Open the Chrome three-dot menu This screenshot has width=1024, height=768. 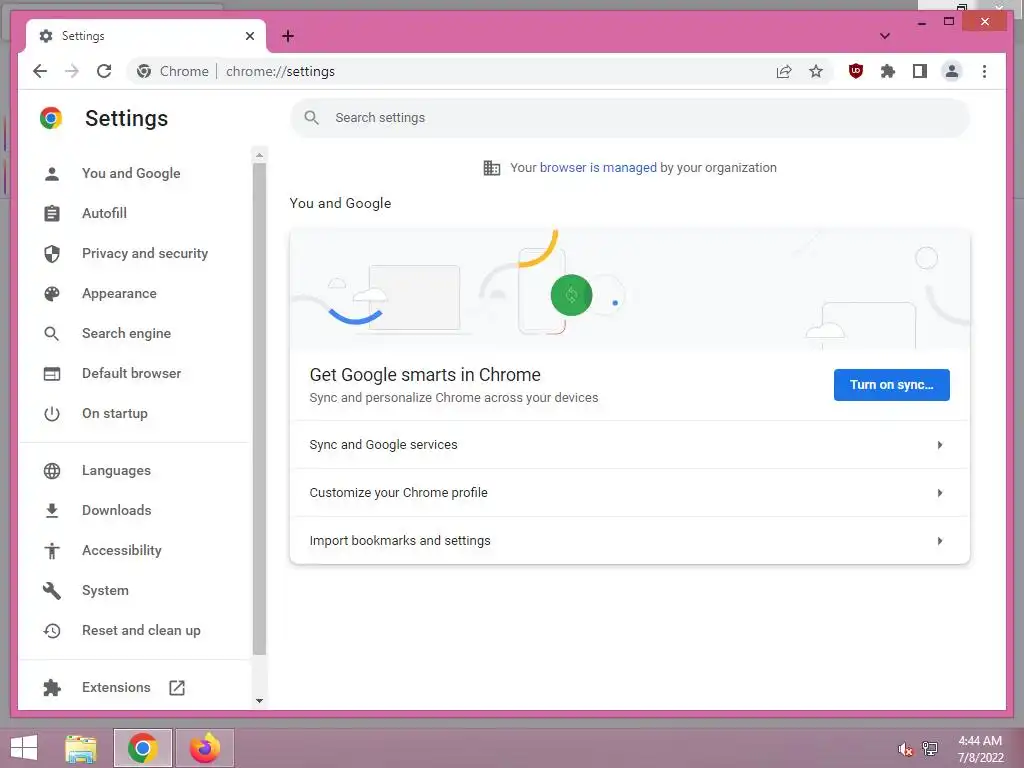(x=984, y=71)
